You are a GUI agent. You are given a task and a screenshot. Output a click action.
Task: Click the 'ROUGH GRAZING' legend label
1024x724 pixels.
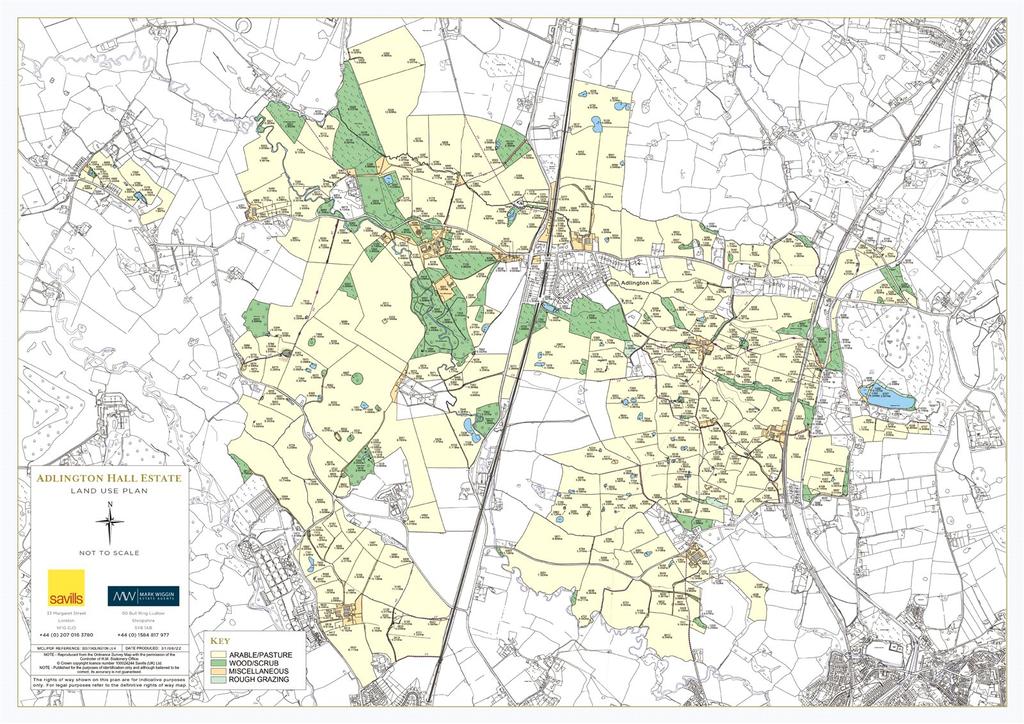coord(259,680)
